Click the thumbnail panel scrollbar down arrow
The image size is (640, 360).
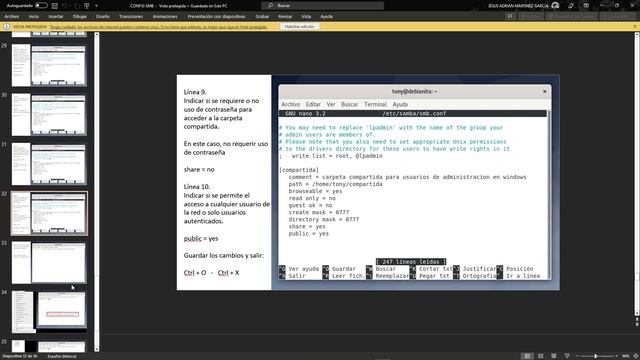(97, 349)
